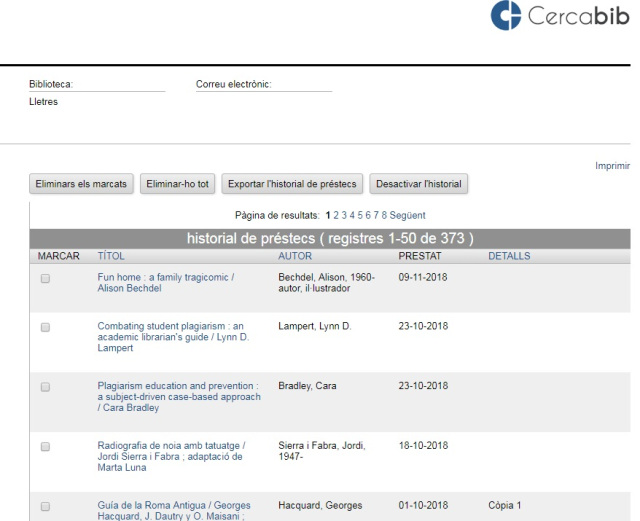Image resolution: width=640 pixels, height=521 pixels.
Task: Sort by the AUTOR column header
Action: click(295, 257)
